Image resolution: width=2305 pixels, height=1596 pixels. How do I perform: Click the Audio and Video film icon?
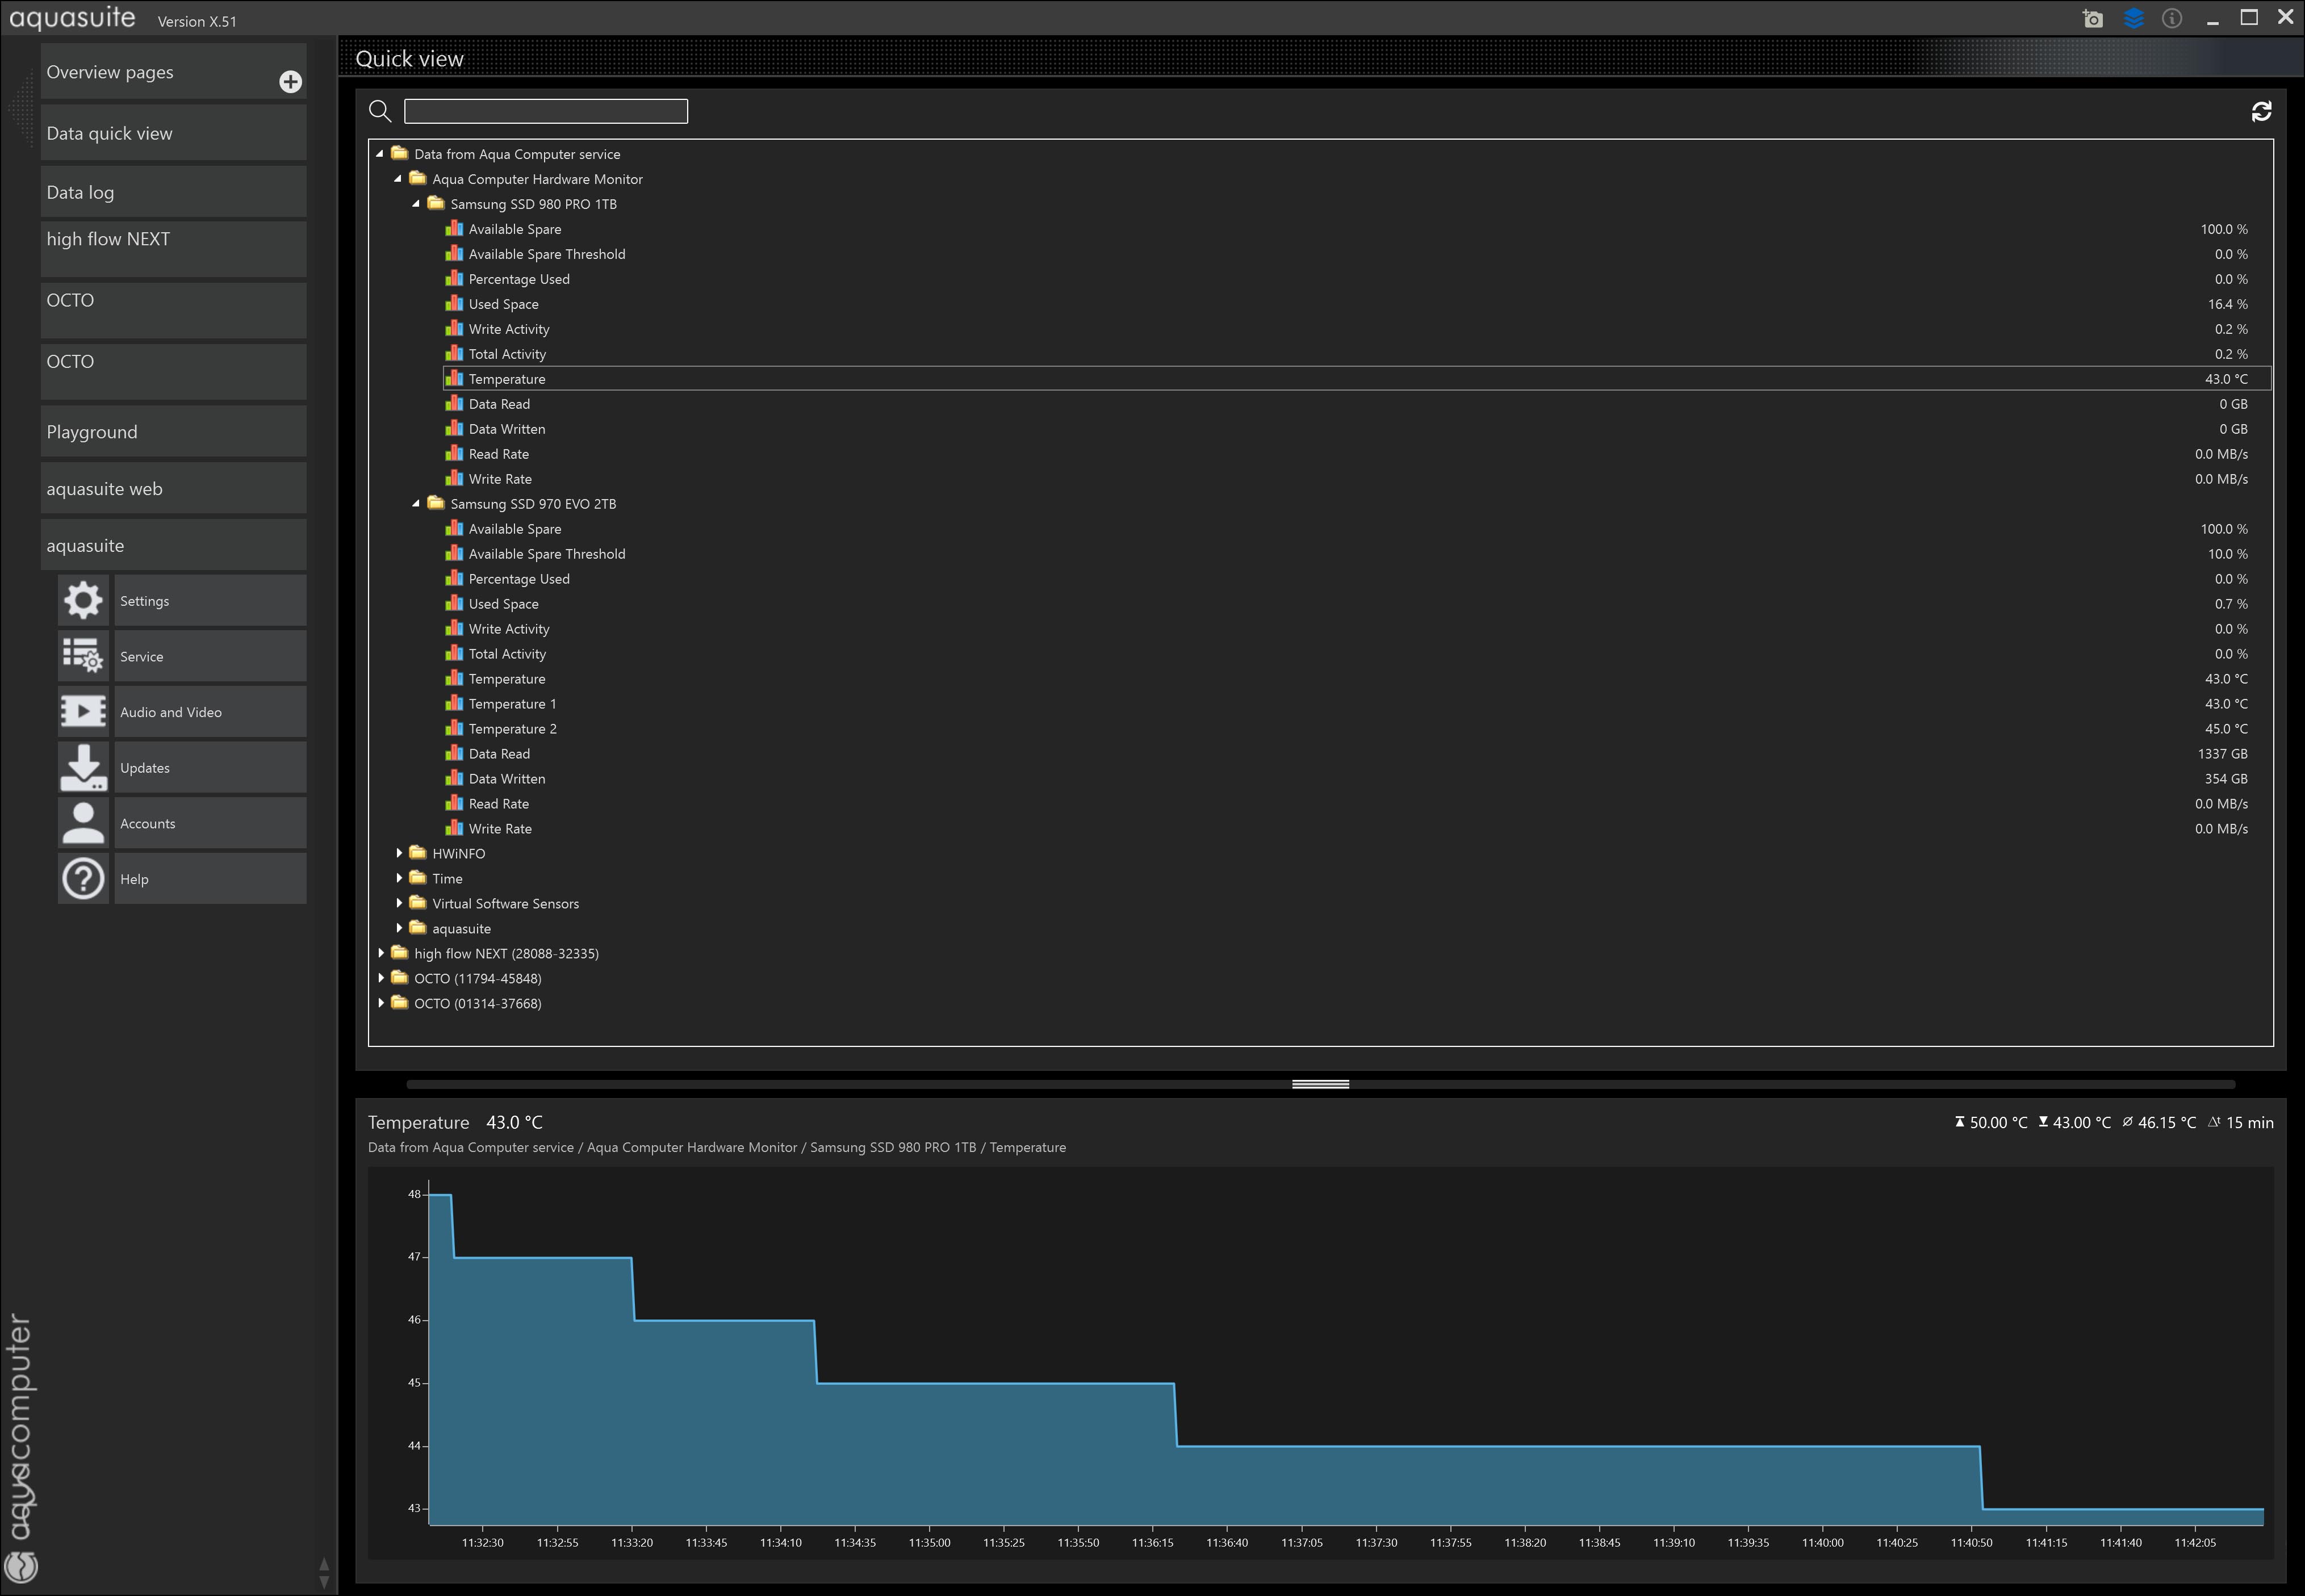point(83,712)
